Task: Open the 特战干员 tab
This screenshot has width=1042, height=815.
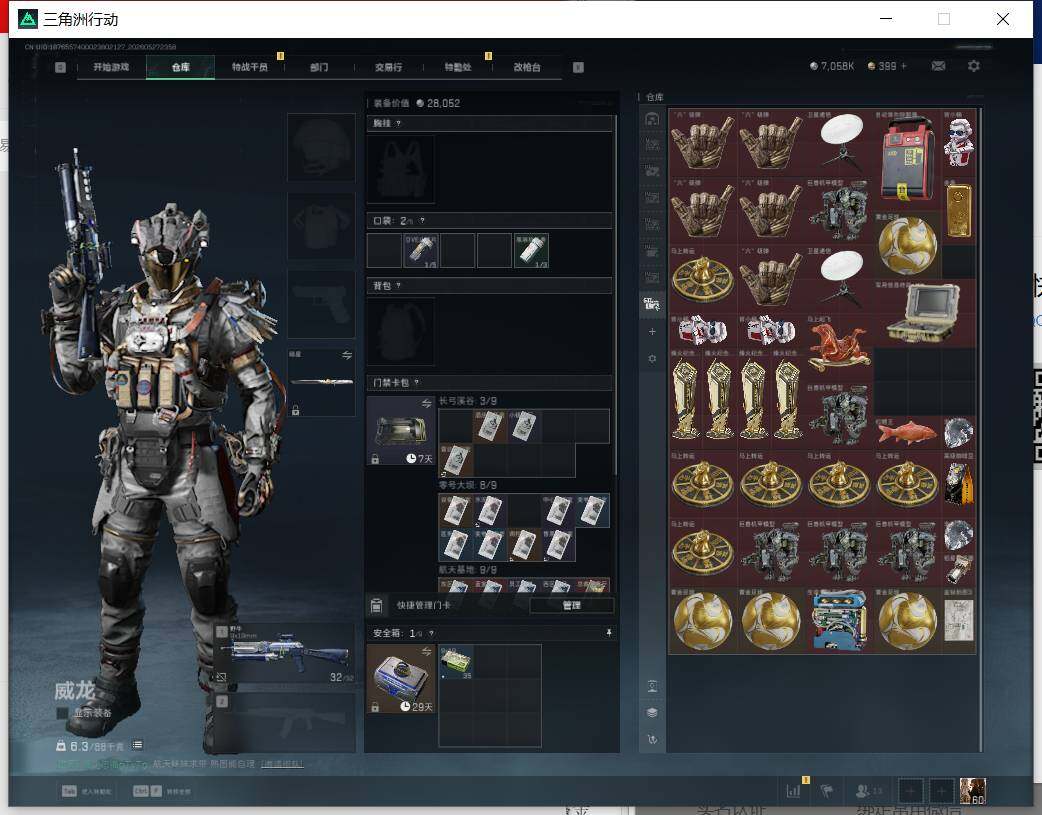Action: (249, 67)
